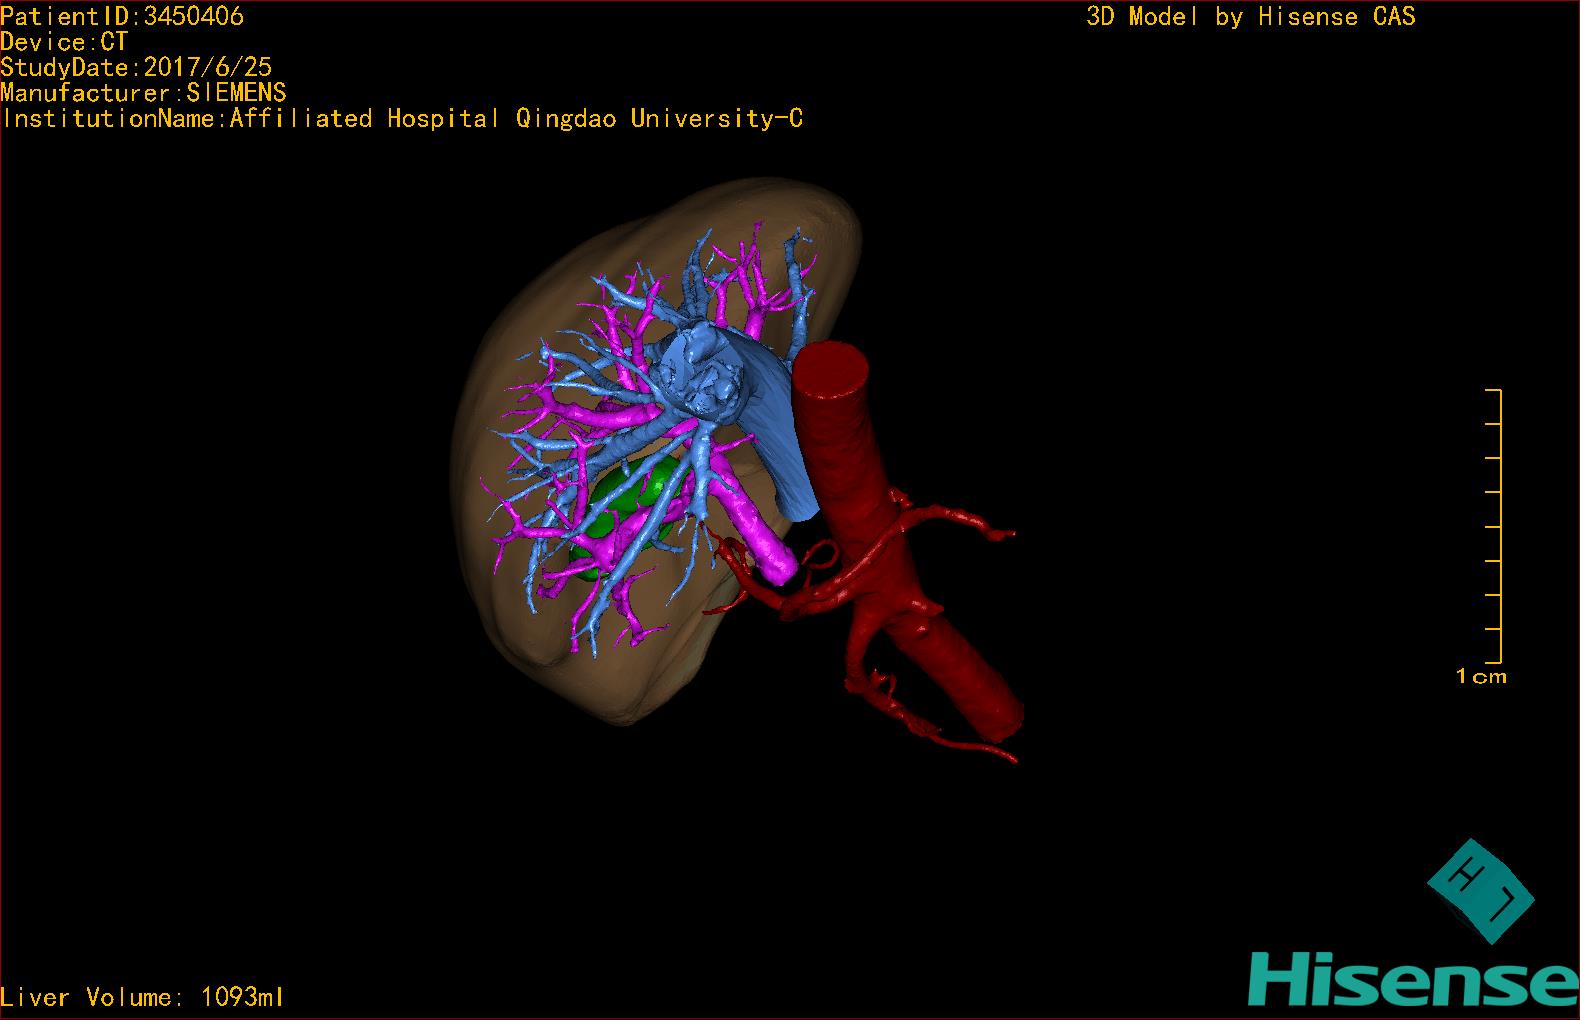
Task: Click the flat top end of the red aorta
Action: (x=831, y=367)
